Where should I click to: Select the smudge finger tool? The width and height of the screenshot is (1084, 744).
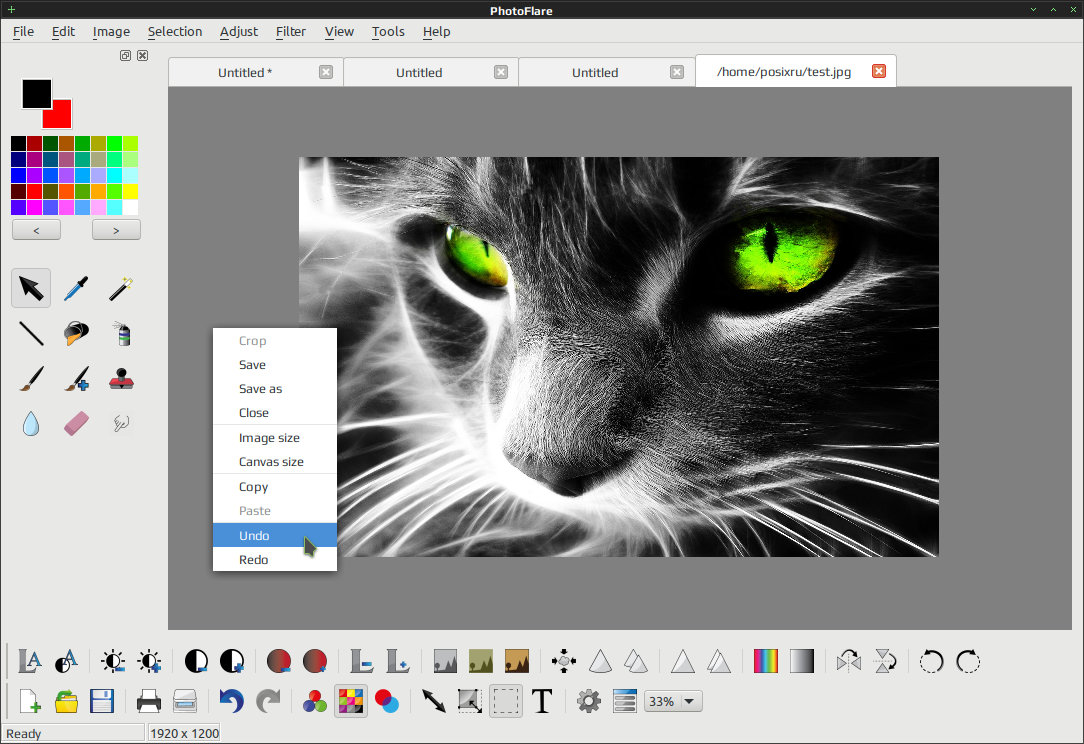coord(121,423)
